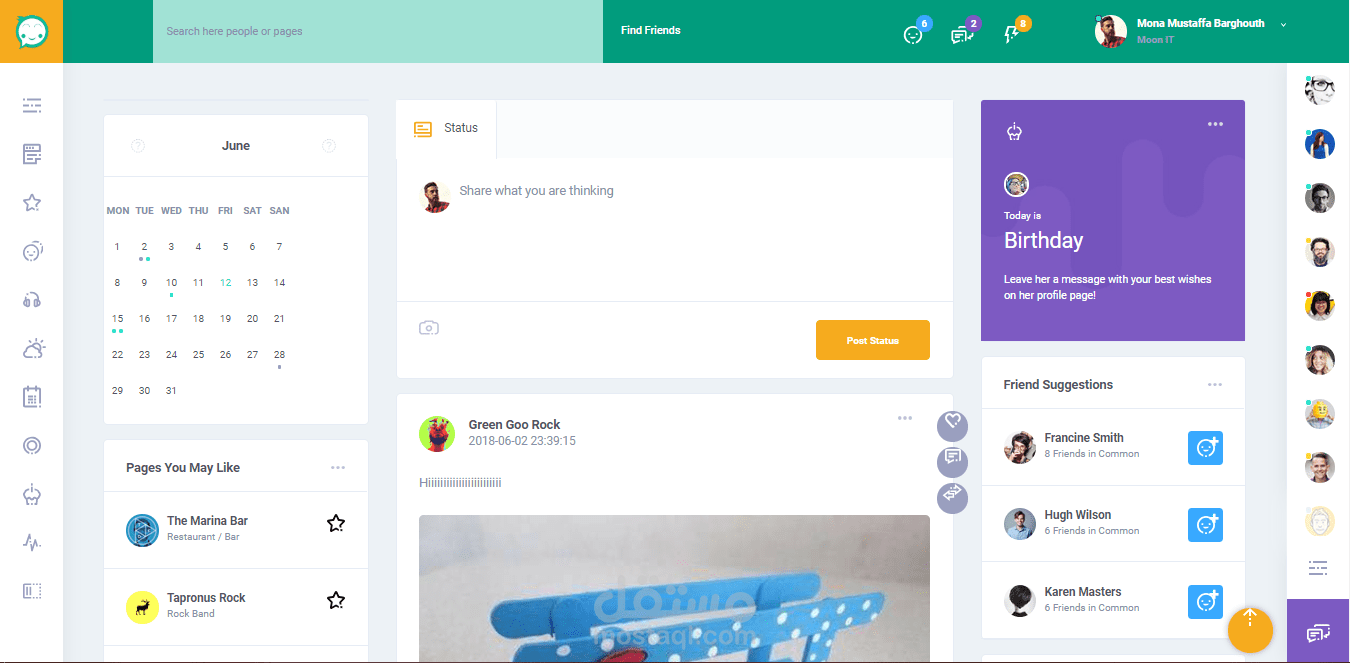
Task: Click the Post Status button
Action: 873,340
